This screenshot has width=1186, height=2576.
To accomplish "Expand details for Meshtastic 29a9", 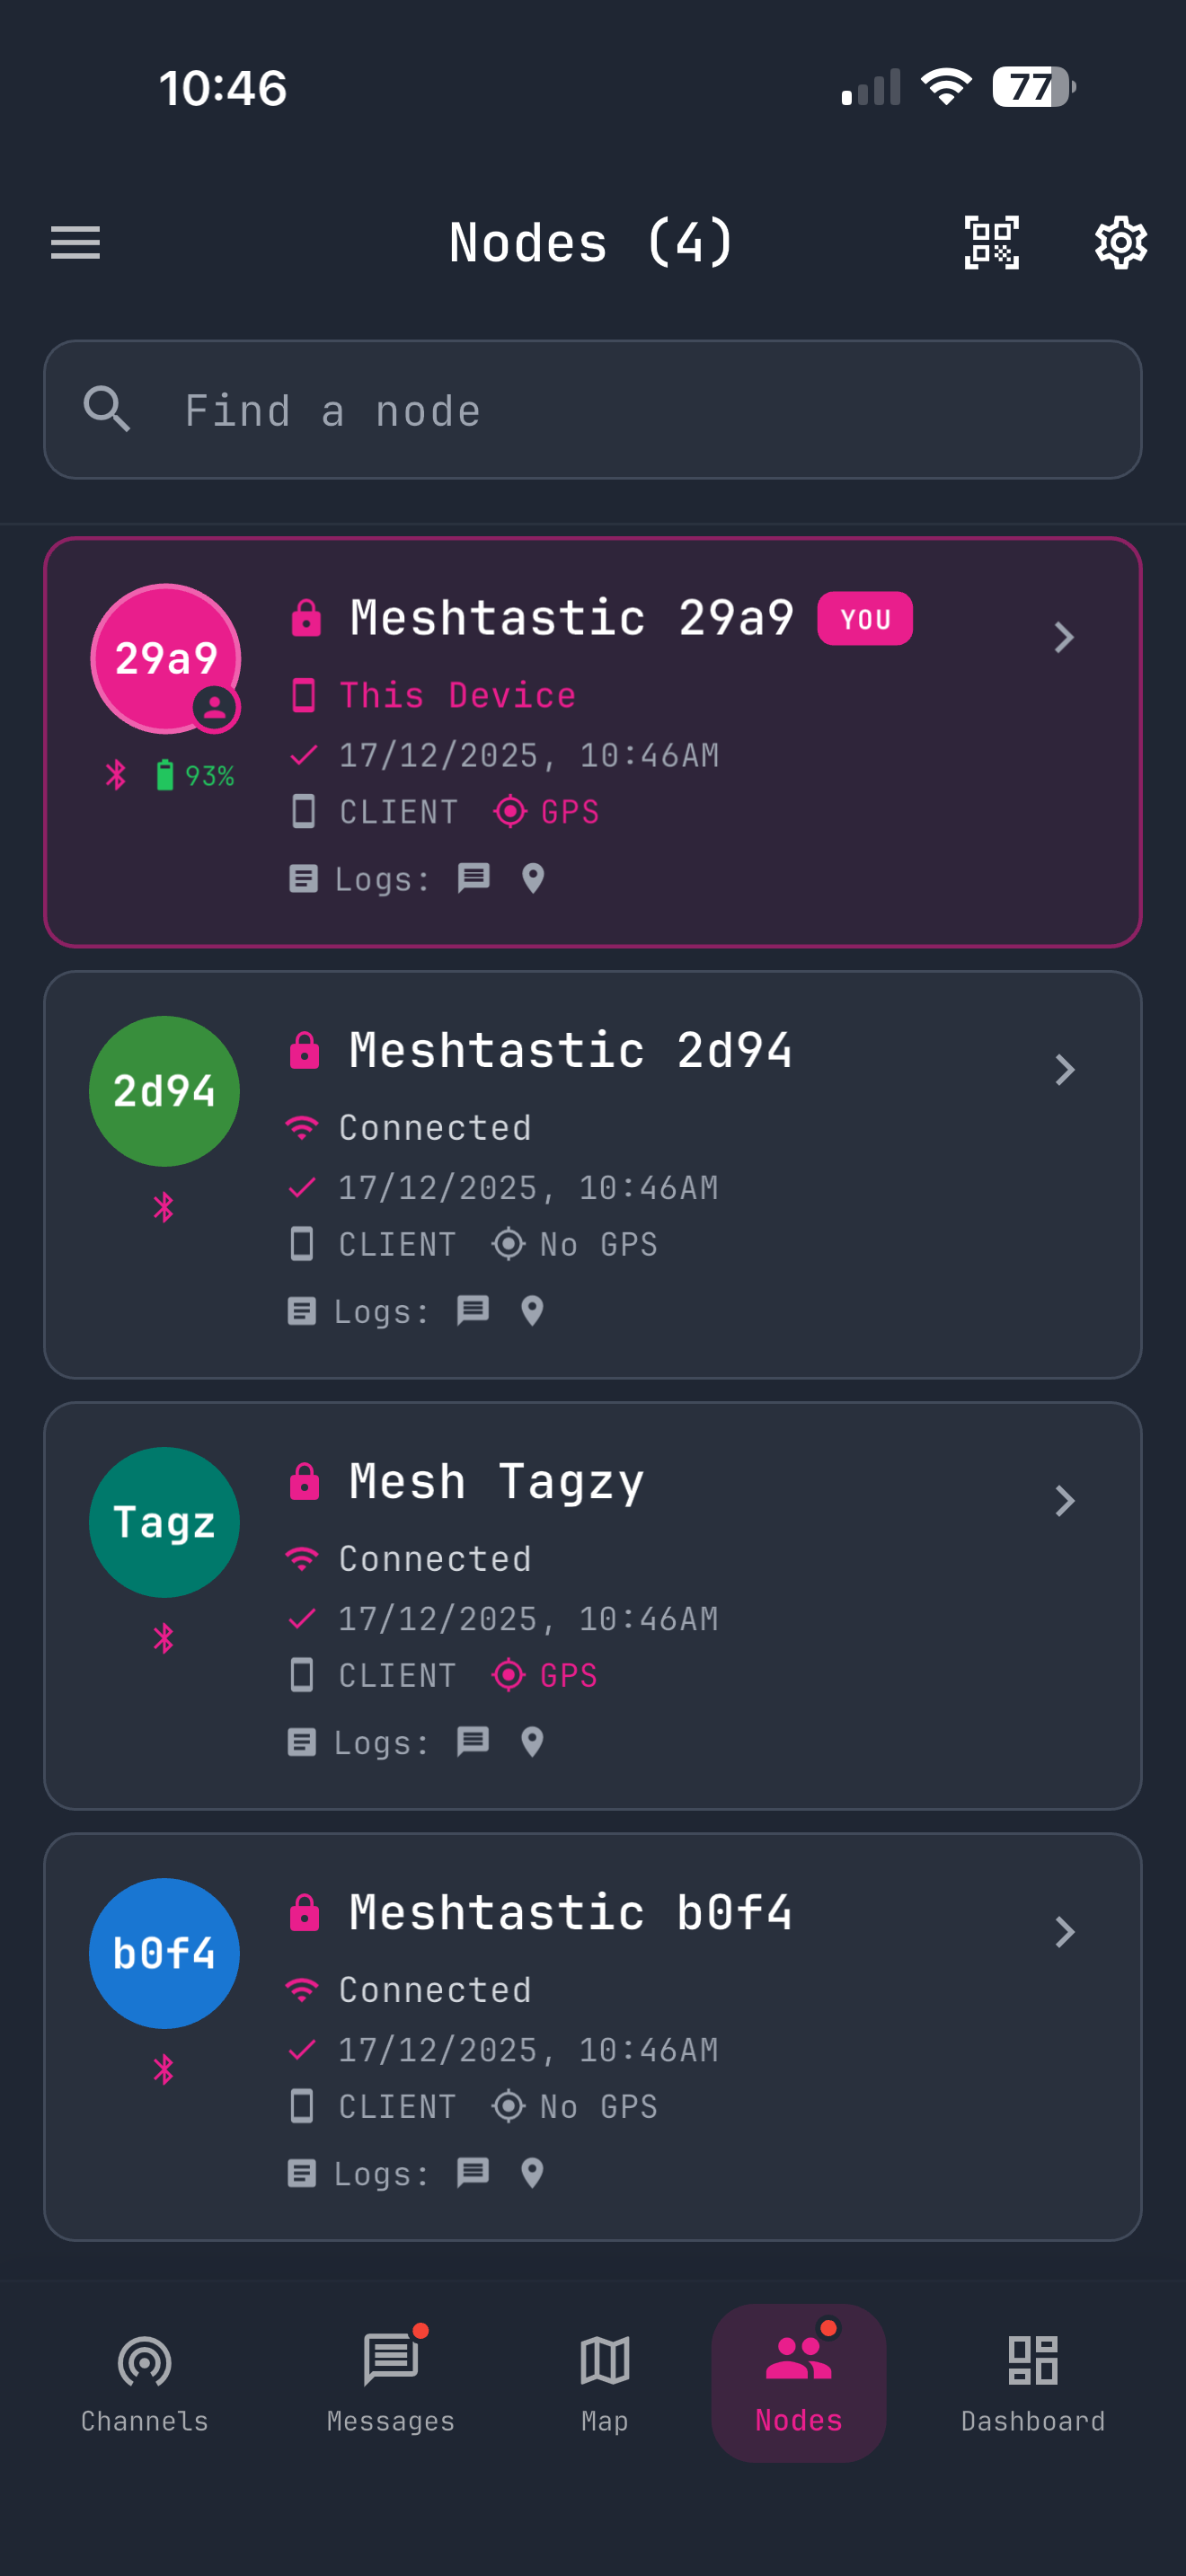I will coord(1064,638).
